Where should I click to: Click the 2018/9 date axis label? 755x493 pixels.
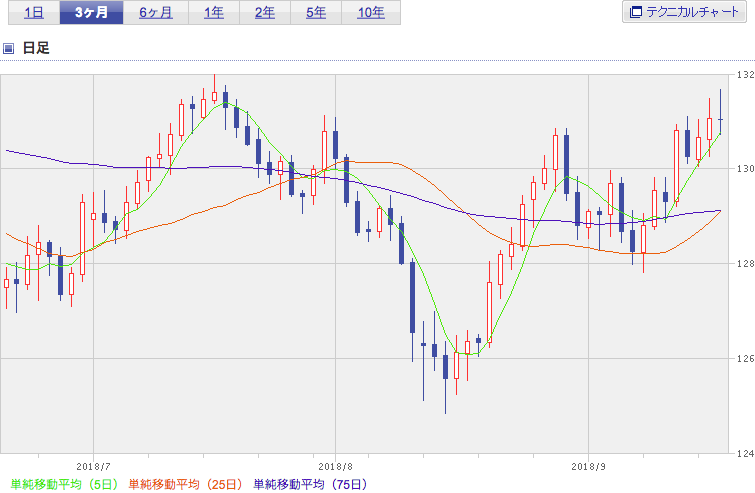tap(588, 467)
